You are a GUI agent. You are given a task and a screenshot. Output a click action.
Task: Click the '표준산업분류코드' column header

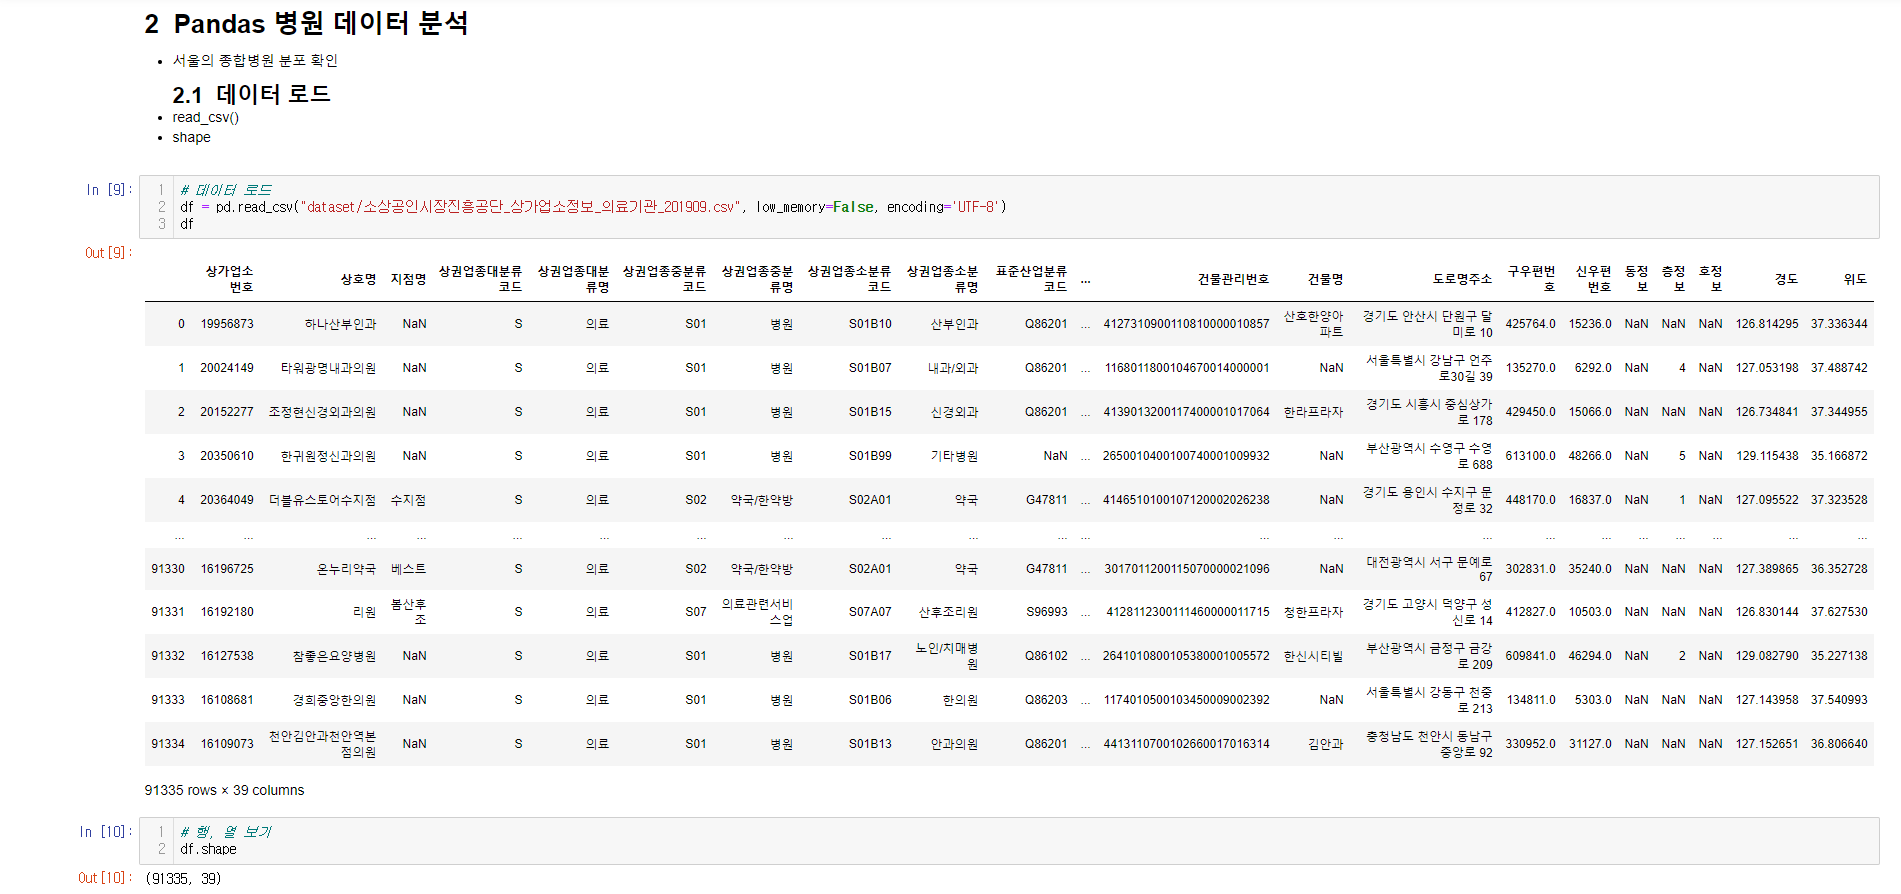pos(1031,279)
